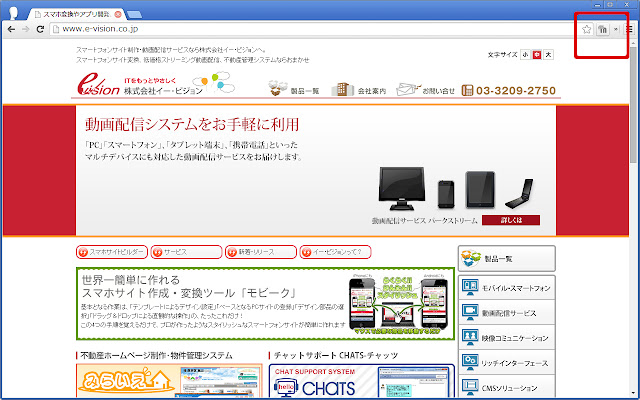Click the colored boxes icon in sidebar 製品一覧

pyautogui.click(x=471, y=258)
